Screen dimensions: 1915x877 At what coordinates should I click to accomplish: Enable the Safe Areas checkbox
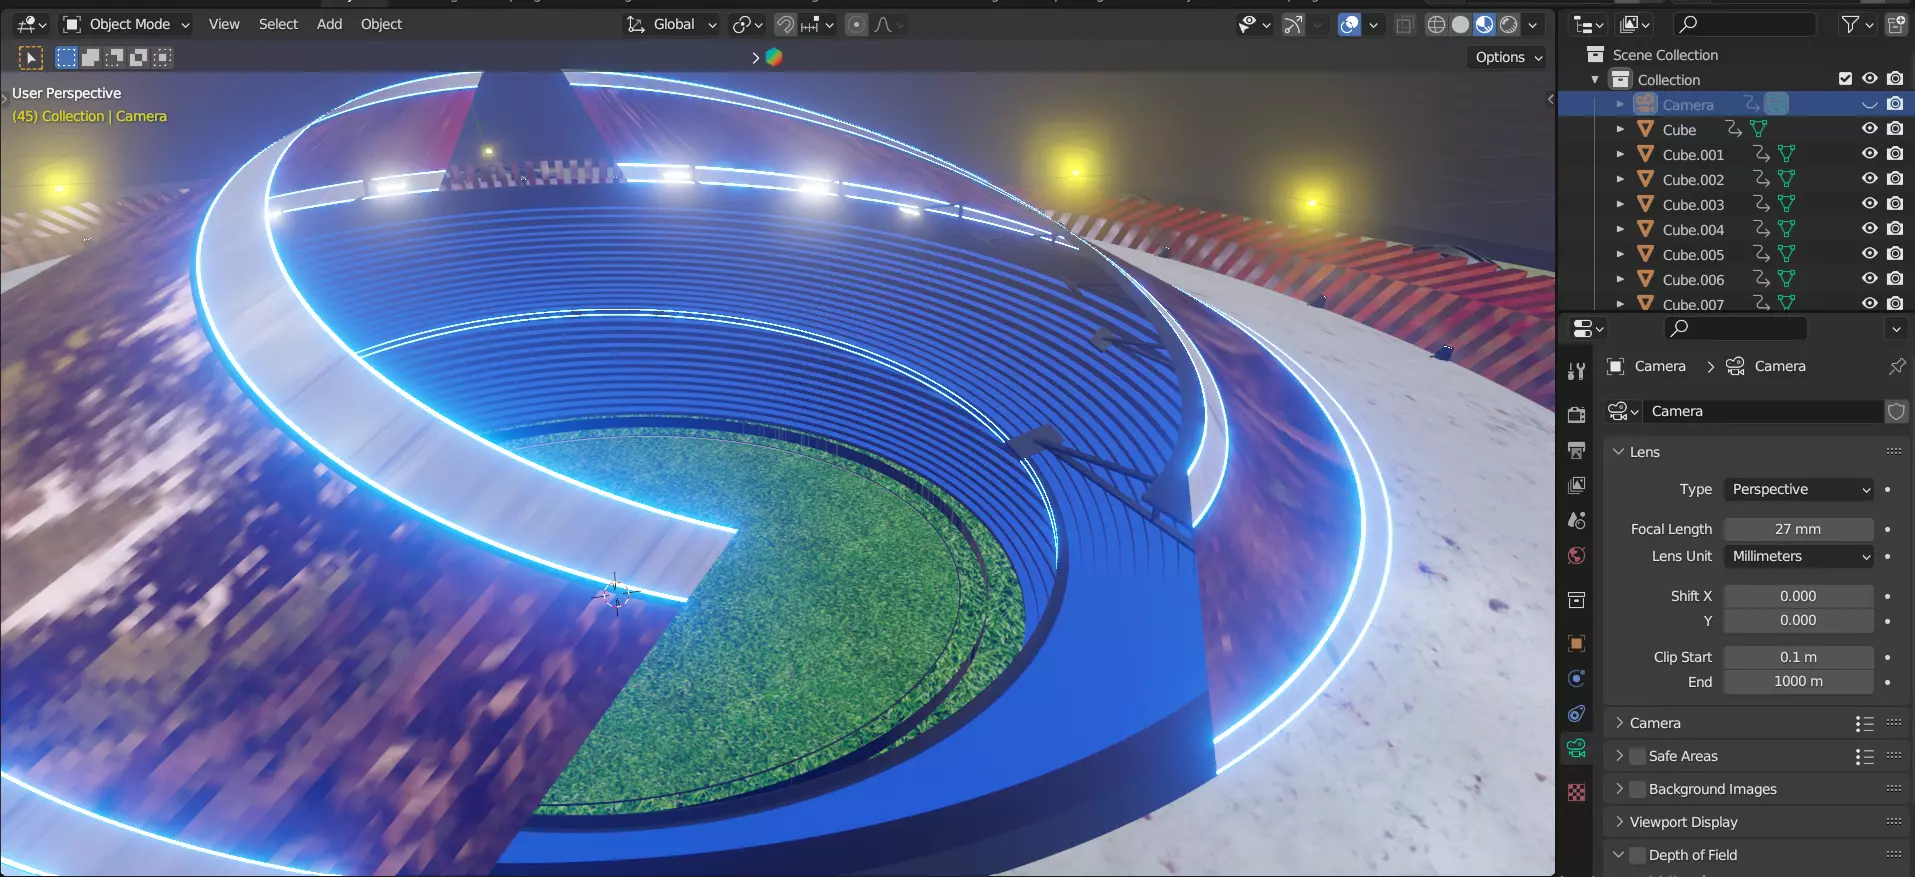(1637, 756)
